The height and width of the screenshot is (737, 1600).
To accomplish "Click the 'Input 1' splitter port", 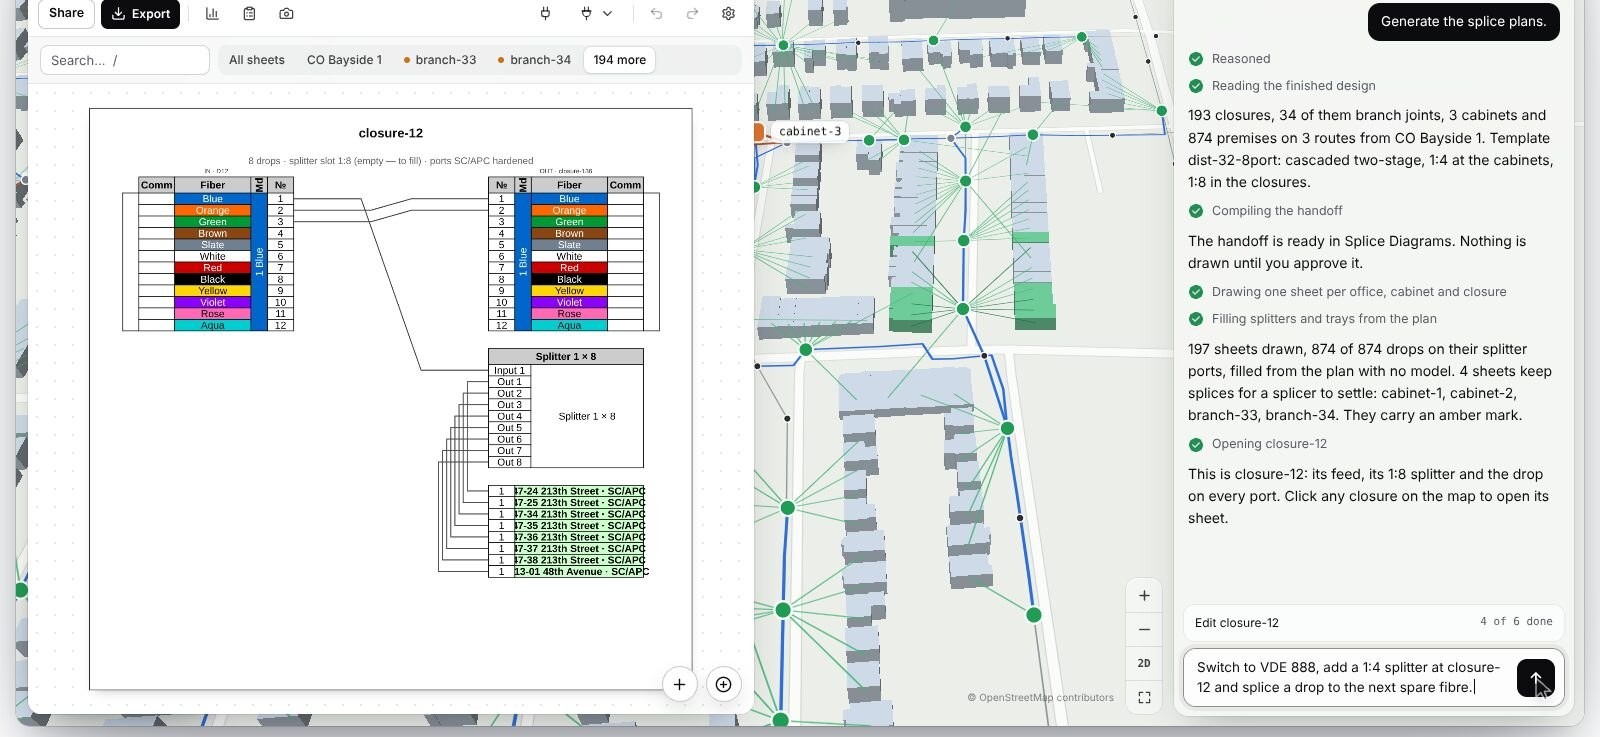I will point(509,370).
